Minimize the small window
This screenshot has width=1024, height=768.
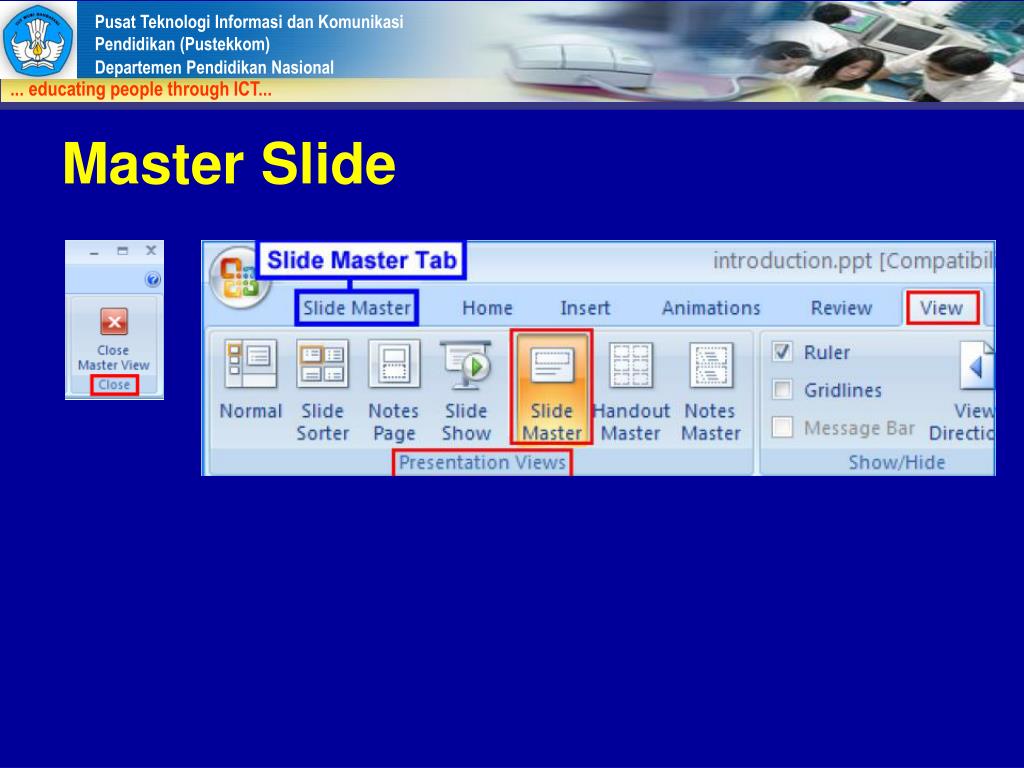95,251
